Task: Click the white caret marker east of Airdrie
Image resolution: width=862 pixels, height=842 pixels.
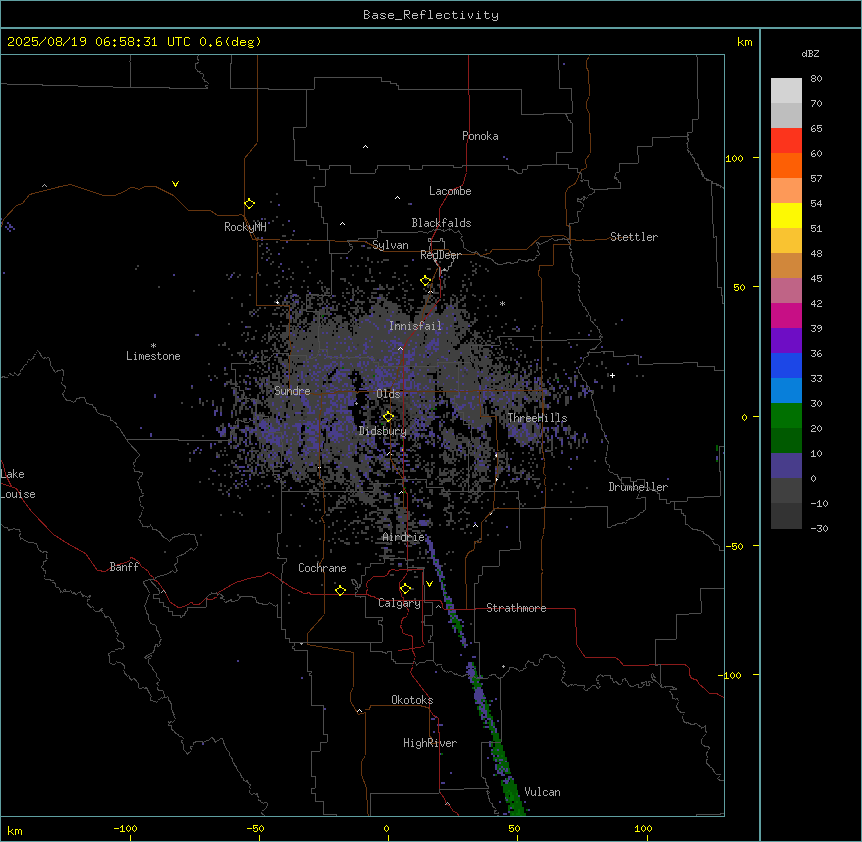Action: (x=476, y=525)
